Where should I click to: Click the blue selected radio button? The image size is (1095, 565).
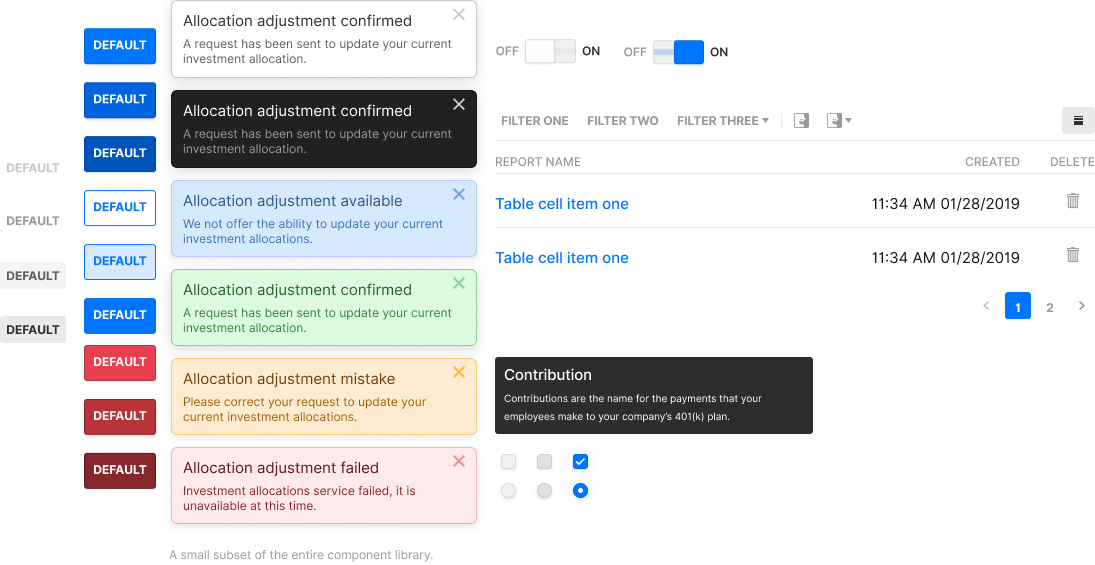coord(580,491)
